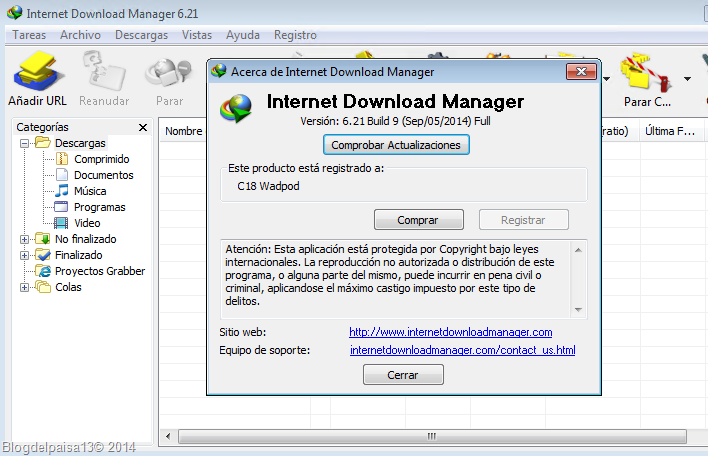Click the Documentos category icon
Image resolution: width=708 pixels, height=456 pixels.
tap(62, 175)
